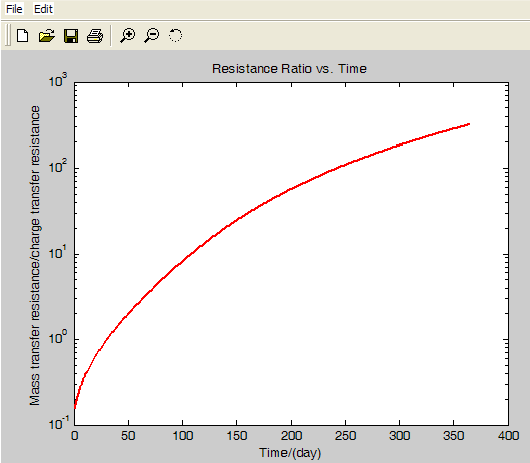Activate the Rotate 3D tool

[175, 35]
